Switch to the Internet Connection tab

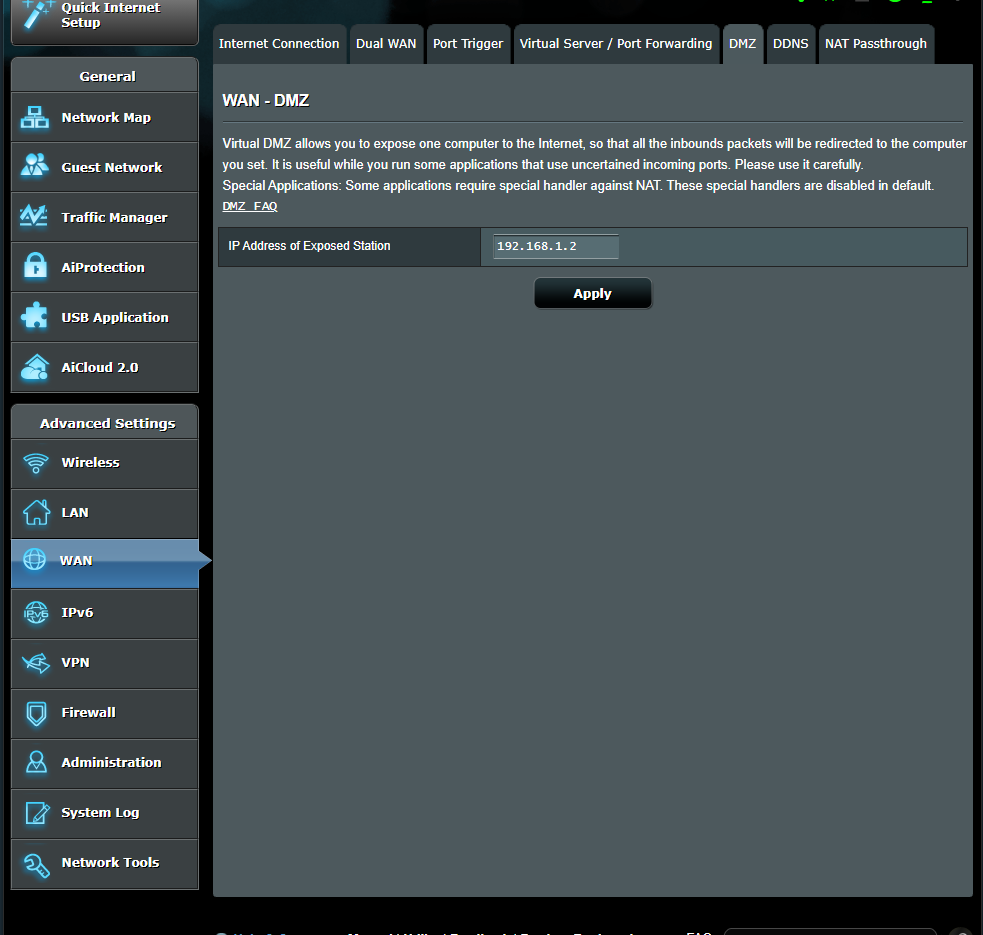pos(279,44)
